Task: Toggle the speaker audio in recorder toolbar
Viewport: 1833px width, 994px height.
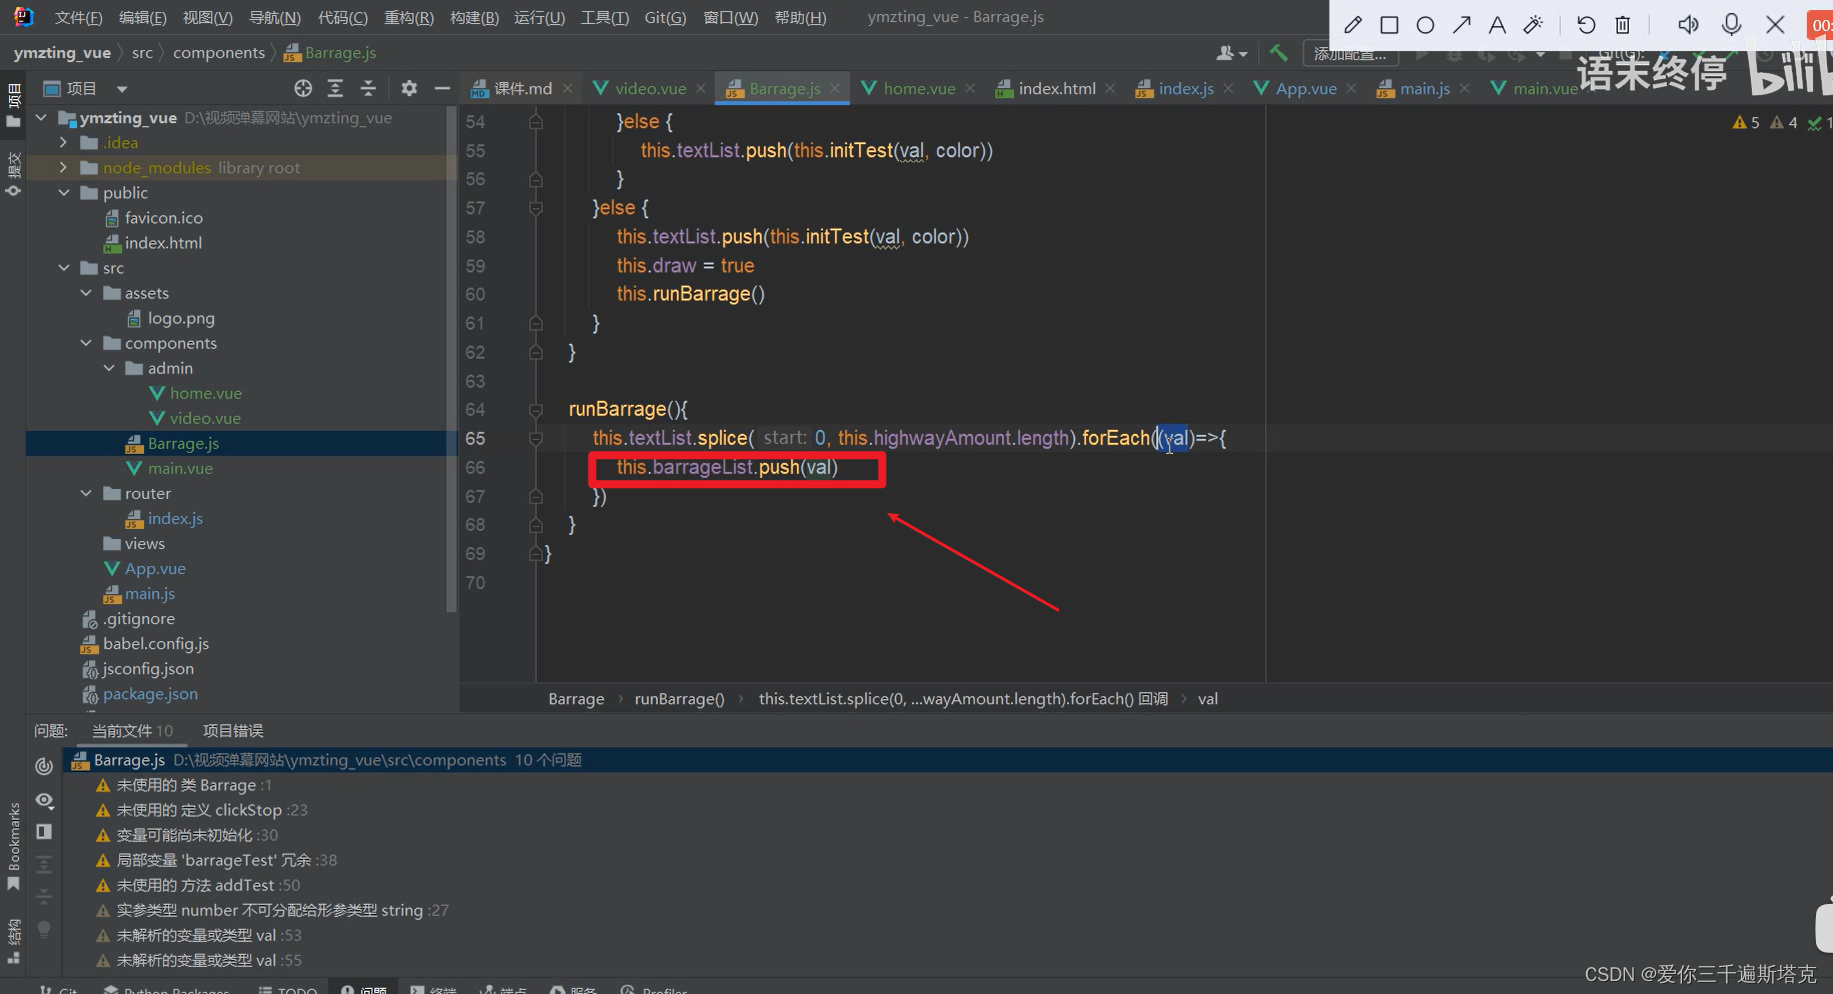Action: tap(1688, 25)
